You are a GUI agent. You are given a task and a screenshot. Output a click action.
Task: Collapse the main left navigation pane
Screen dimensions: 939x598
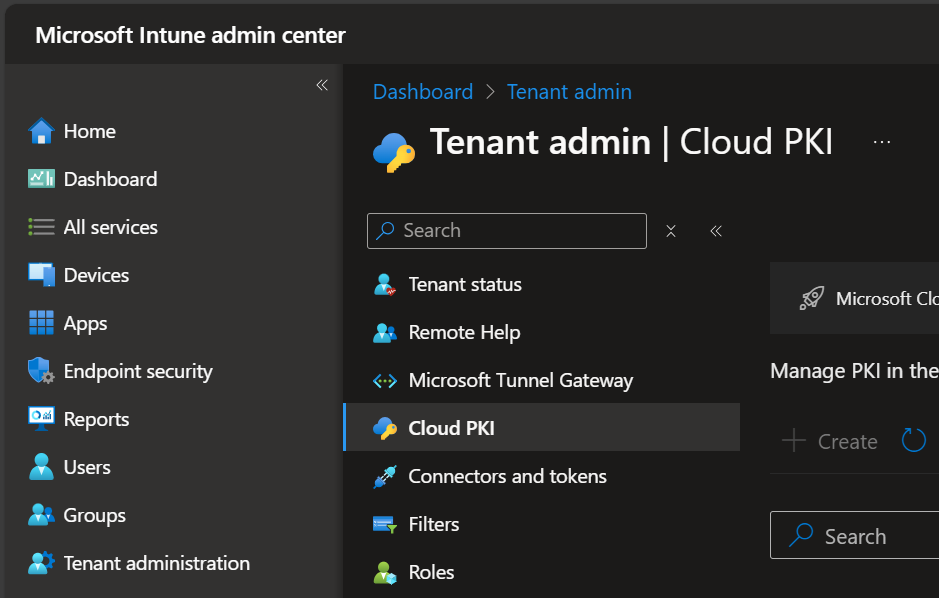pos(322,85)
